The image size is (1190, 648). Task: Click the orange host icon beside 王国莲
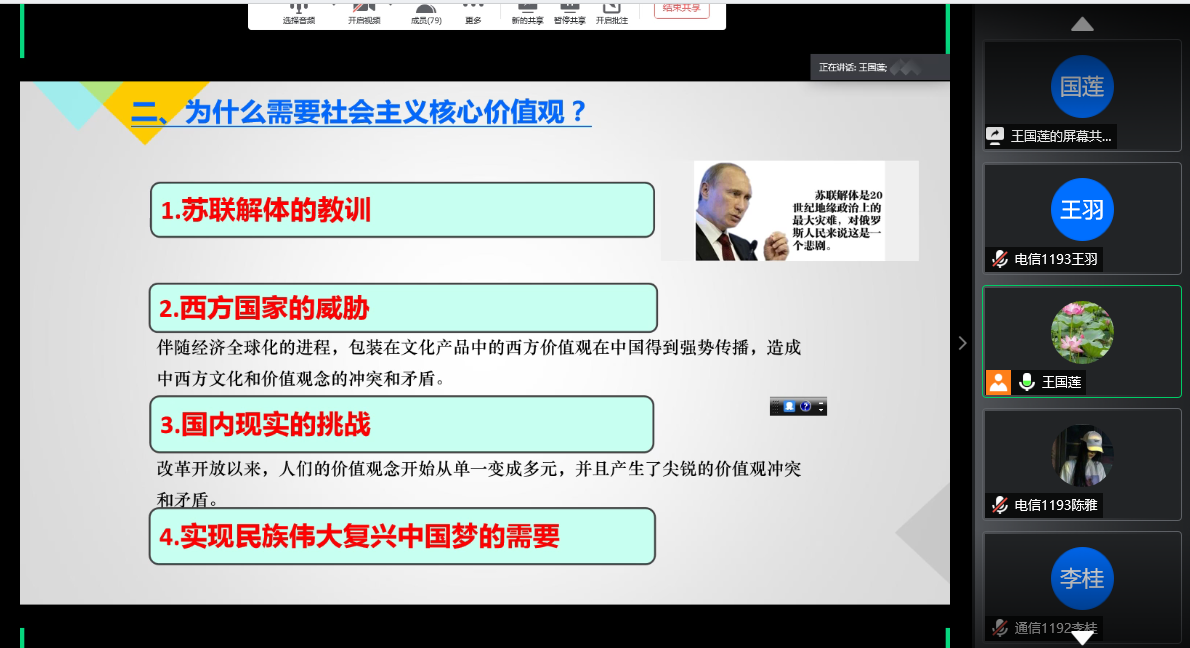pos(998,382)
